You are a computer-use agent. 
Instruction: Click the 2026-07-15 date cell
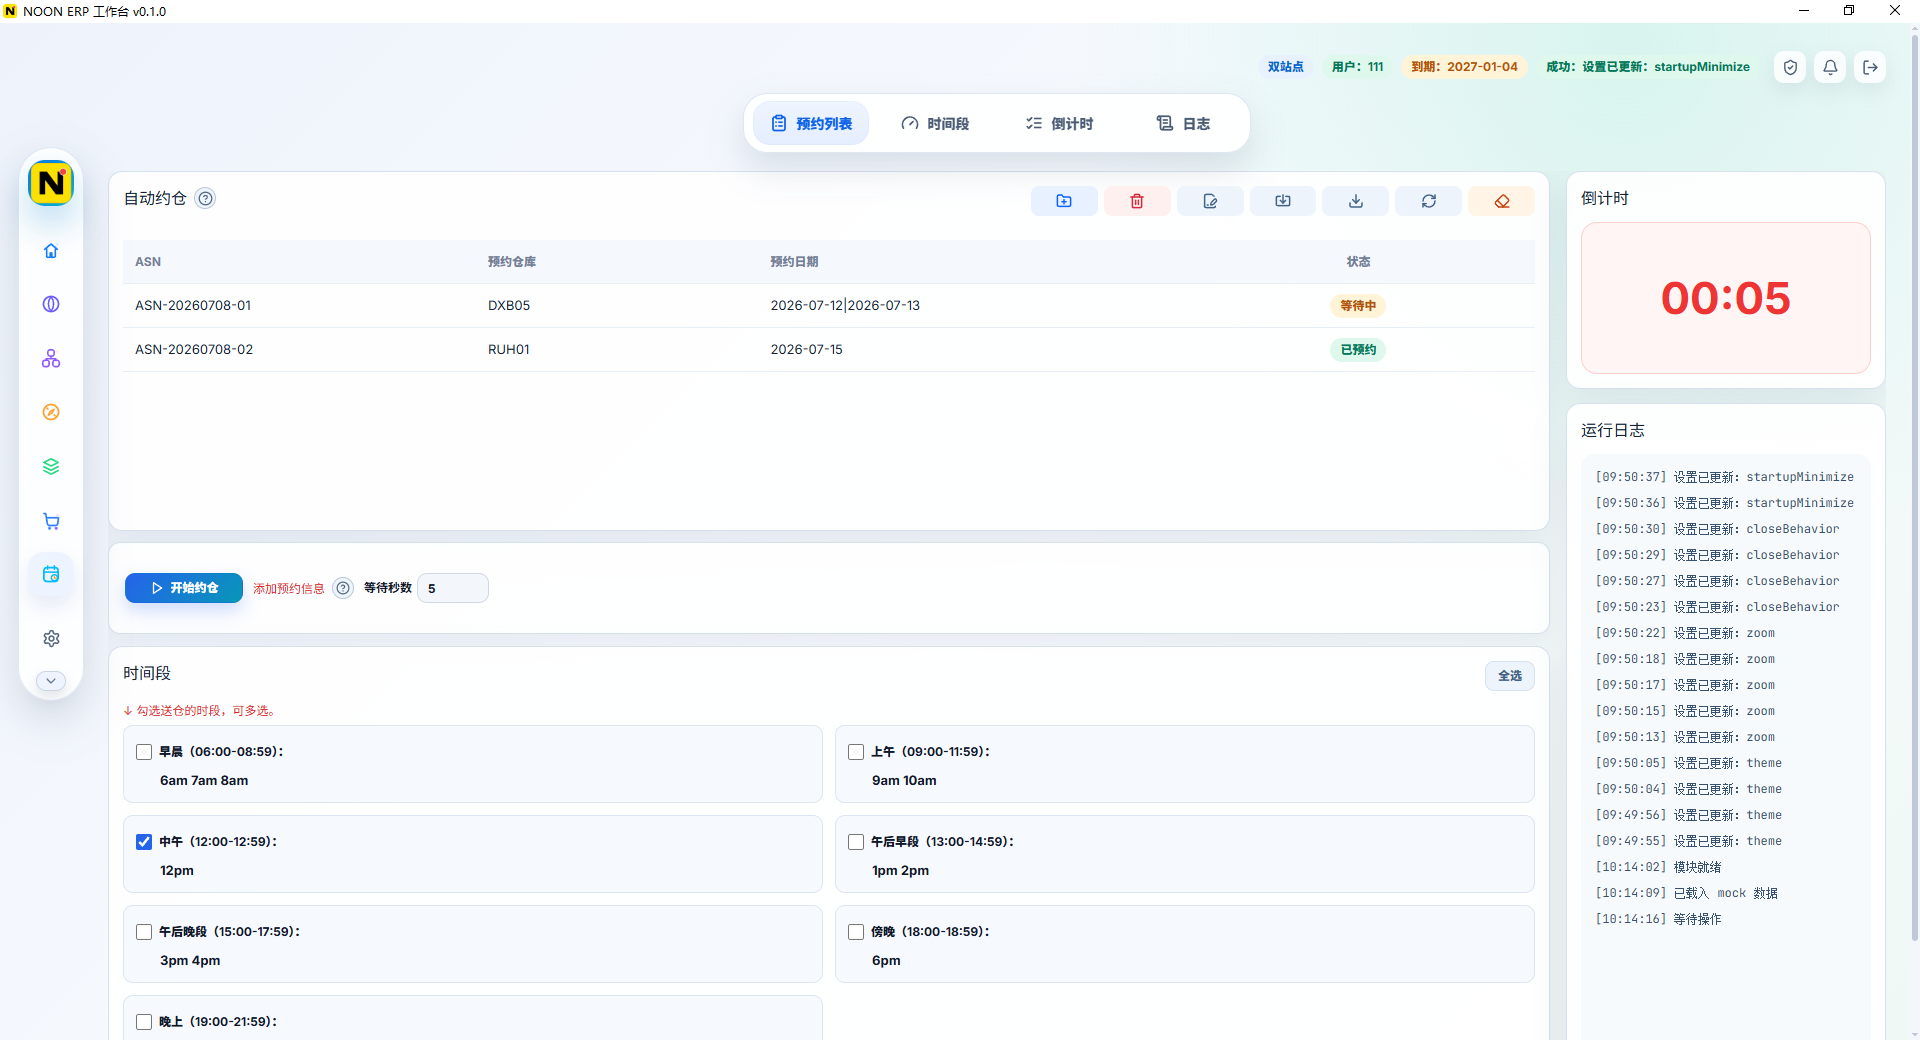click(806, 350)
